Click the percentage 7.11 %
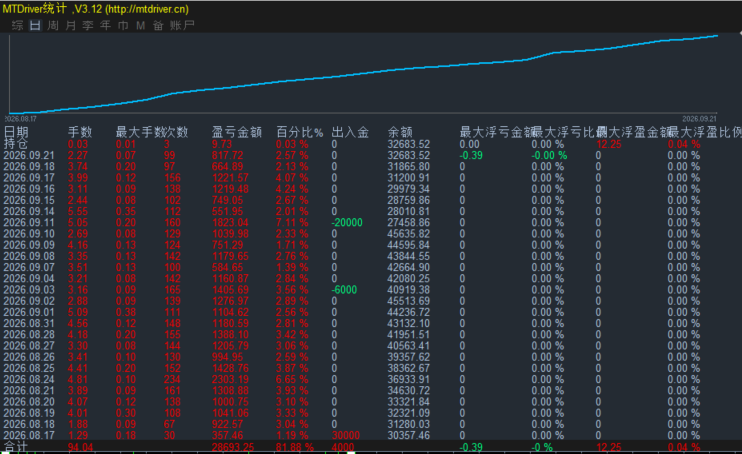 click(x=292, y=223)
